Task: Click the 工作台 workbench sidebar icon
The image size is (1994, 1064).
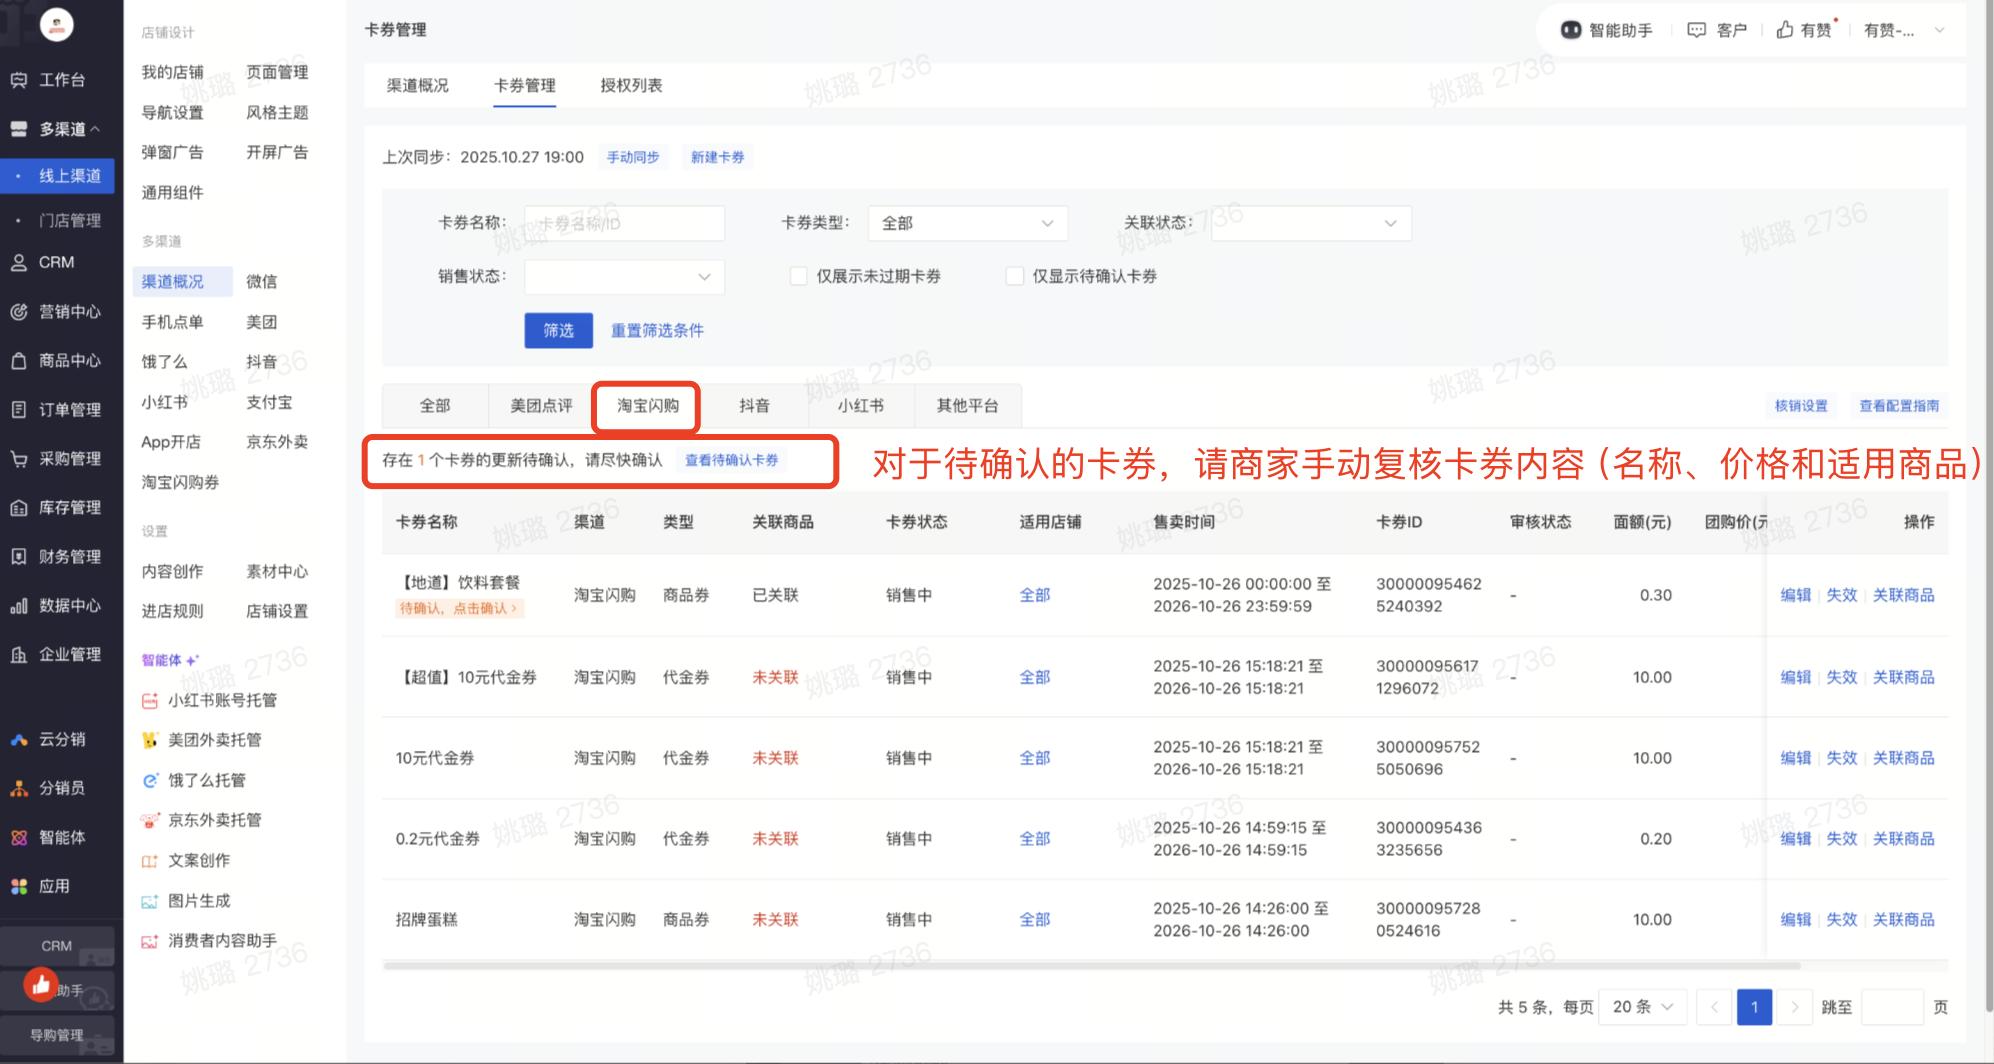Action: pyautogui.click(x=19, y=80)
